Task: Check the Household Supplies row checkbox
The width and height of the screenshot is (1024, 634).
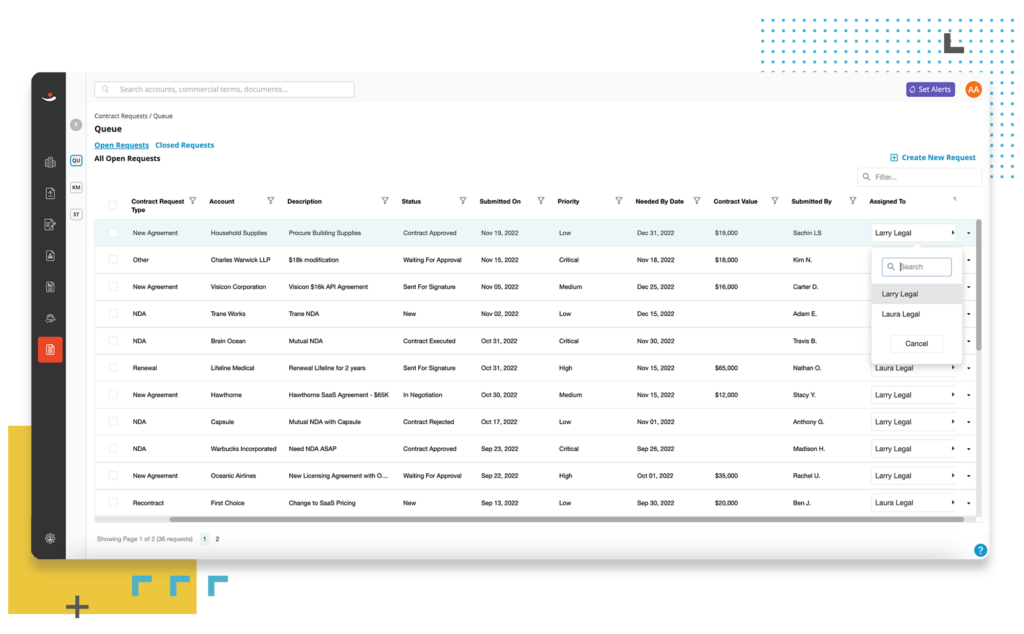Action: pyautogui.click(x=113, y=232)
